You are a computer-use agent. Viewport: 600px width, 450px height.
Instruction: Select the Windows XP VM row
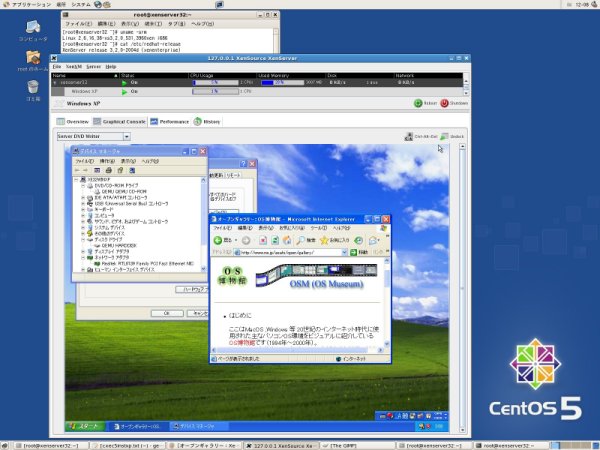point(256,91)
